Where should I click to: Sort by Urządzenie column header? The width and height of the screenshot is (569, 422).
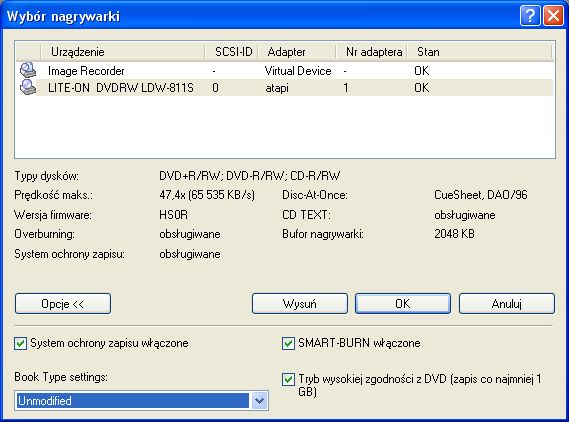point(123,52)
